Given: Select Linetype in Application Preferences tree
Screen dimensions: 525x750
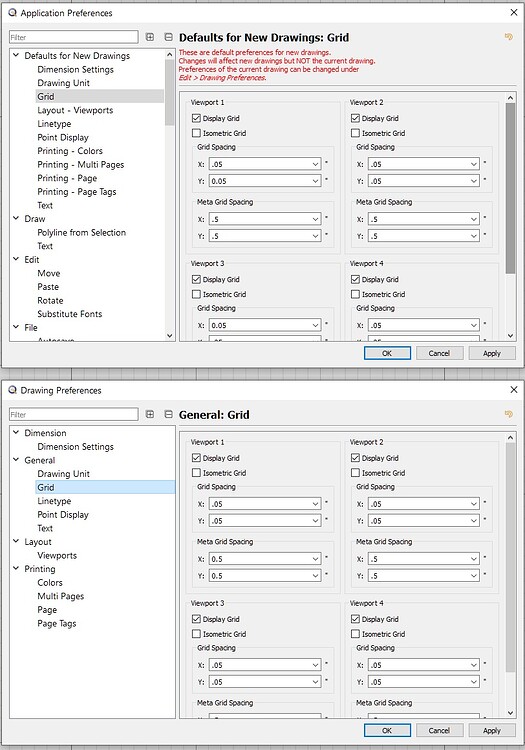Looking at the screenshot, I should point(54,124).
